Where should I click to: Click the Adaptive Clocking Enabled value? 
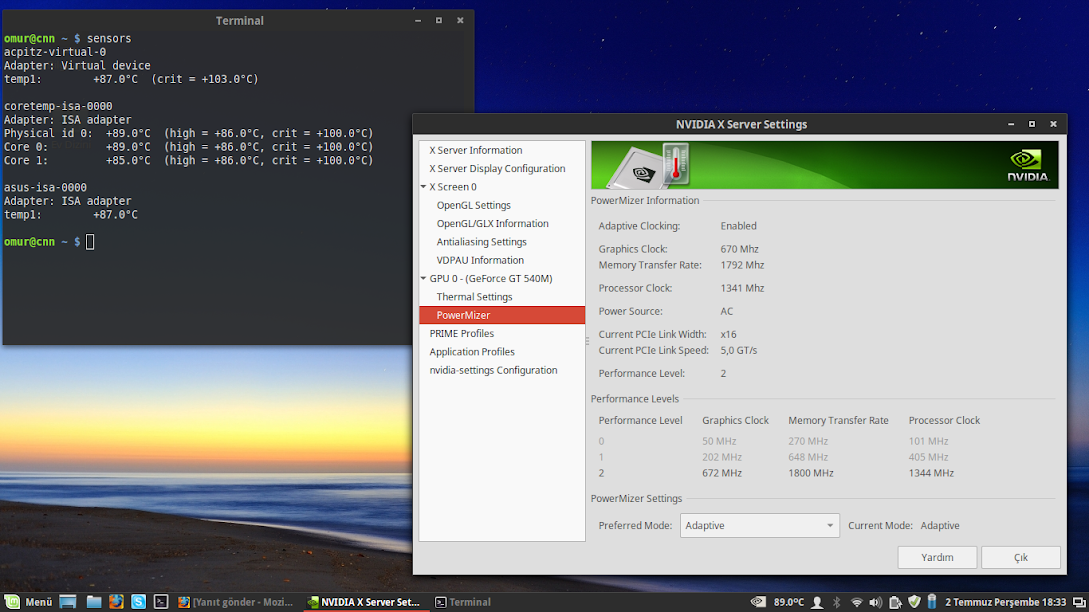point(738,226)
